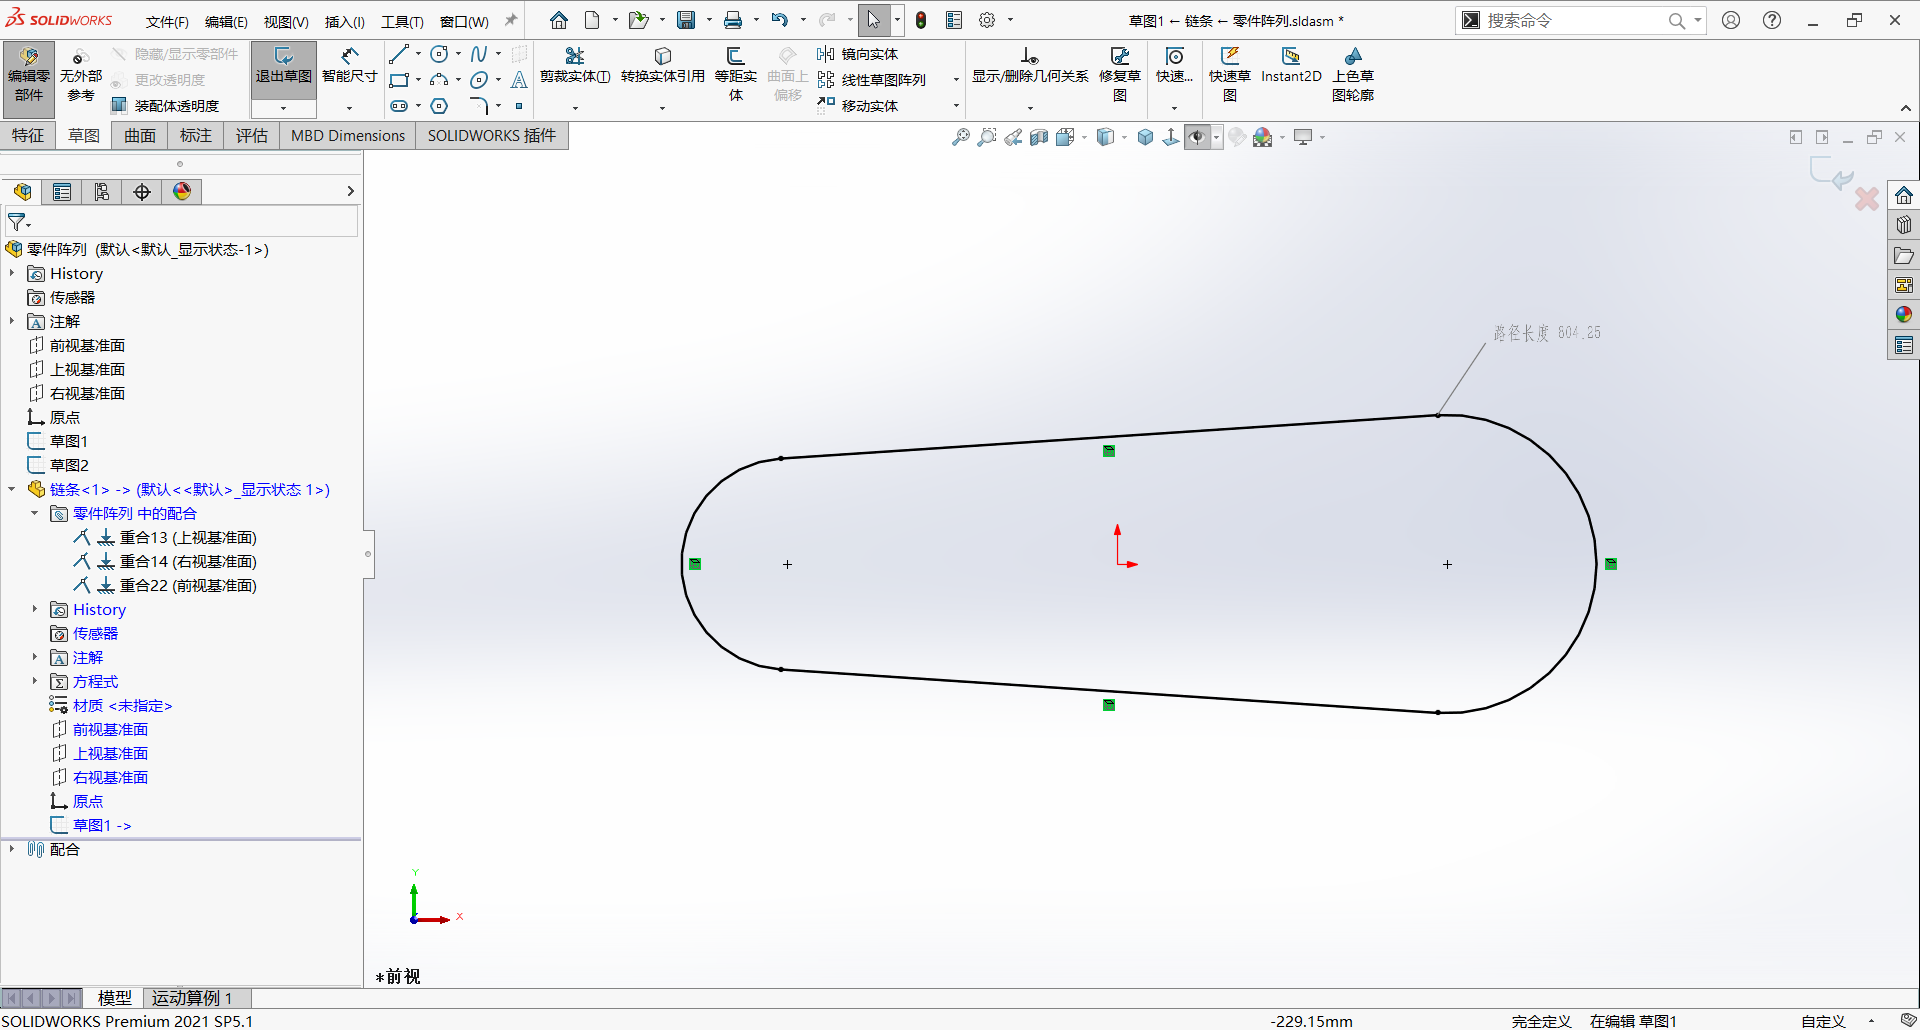1920x1030 pixels.
Task: Expand the 配合 mates folder
Action: (12, 849)
